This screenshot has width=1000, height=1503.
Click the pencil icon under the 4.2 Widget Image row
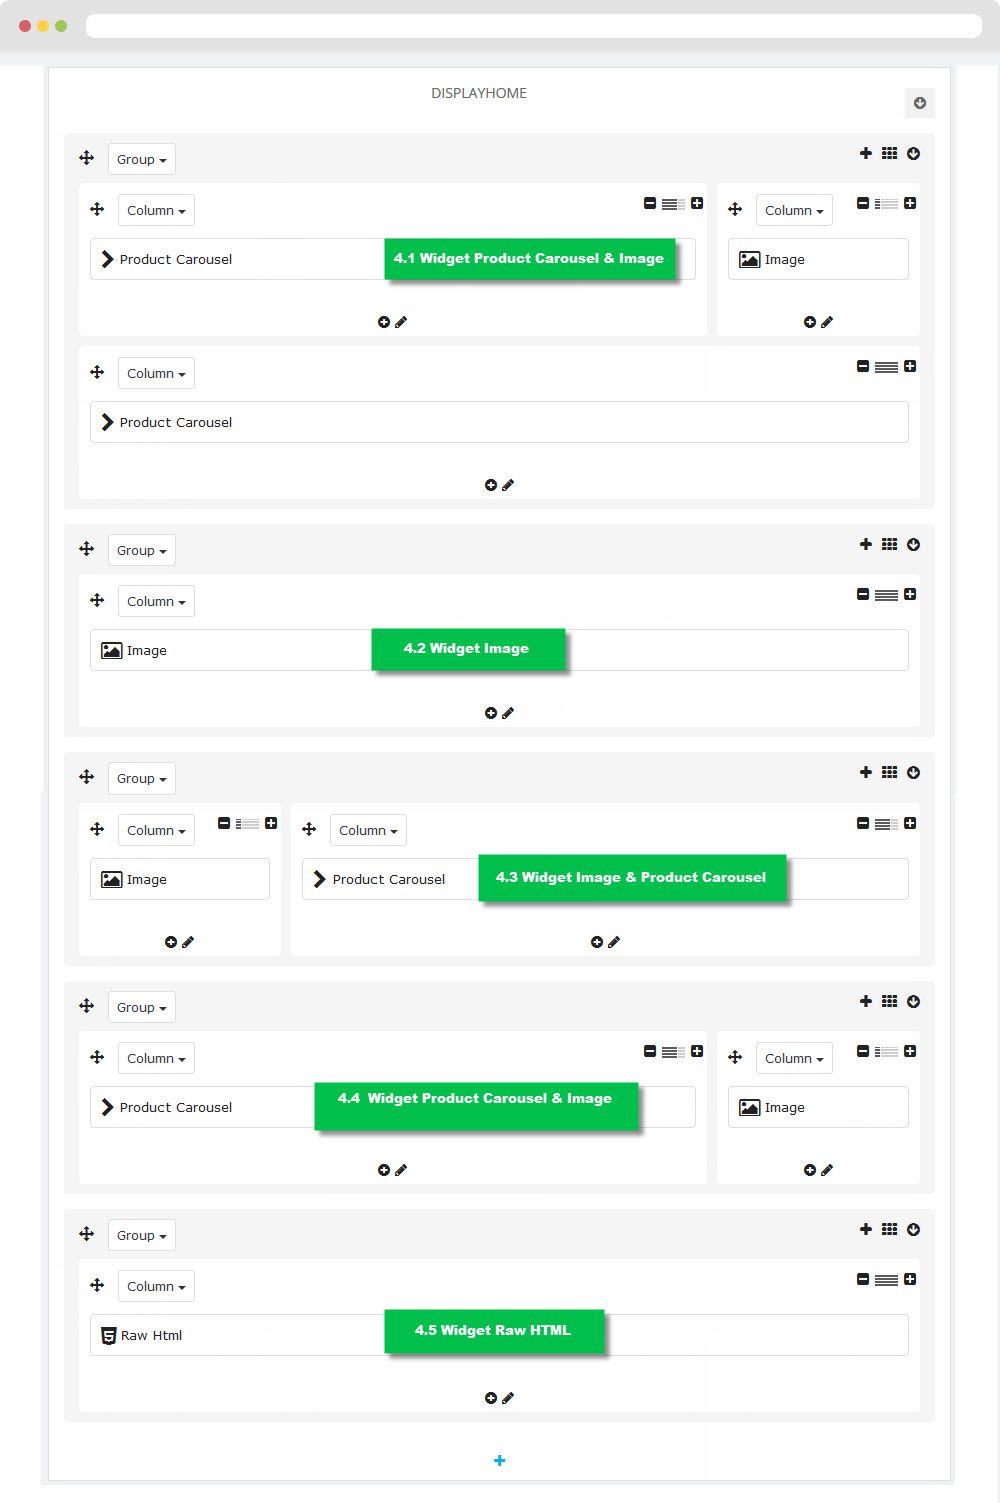click(508, 713)
